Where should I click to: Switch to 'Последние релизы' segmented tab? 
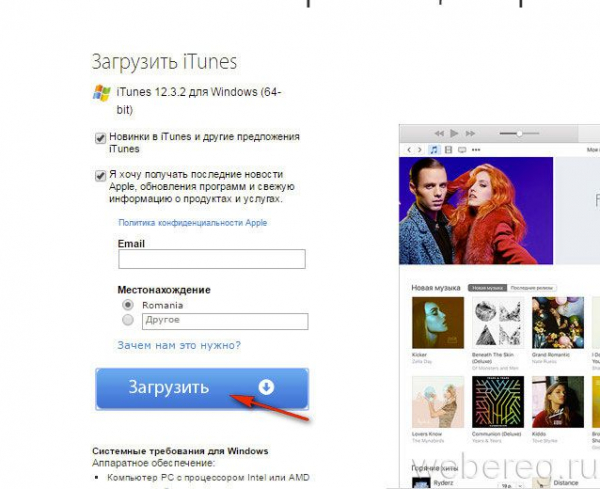532,288
